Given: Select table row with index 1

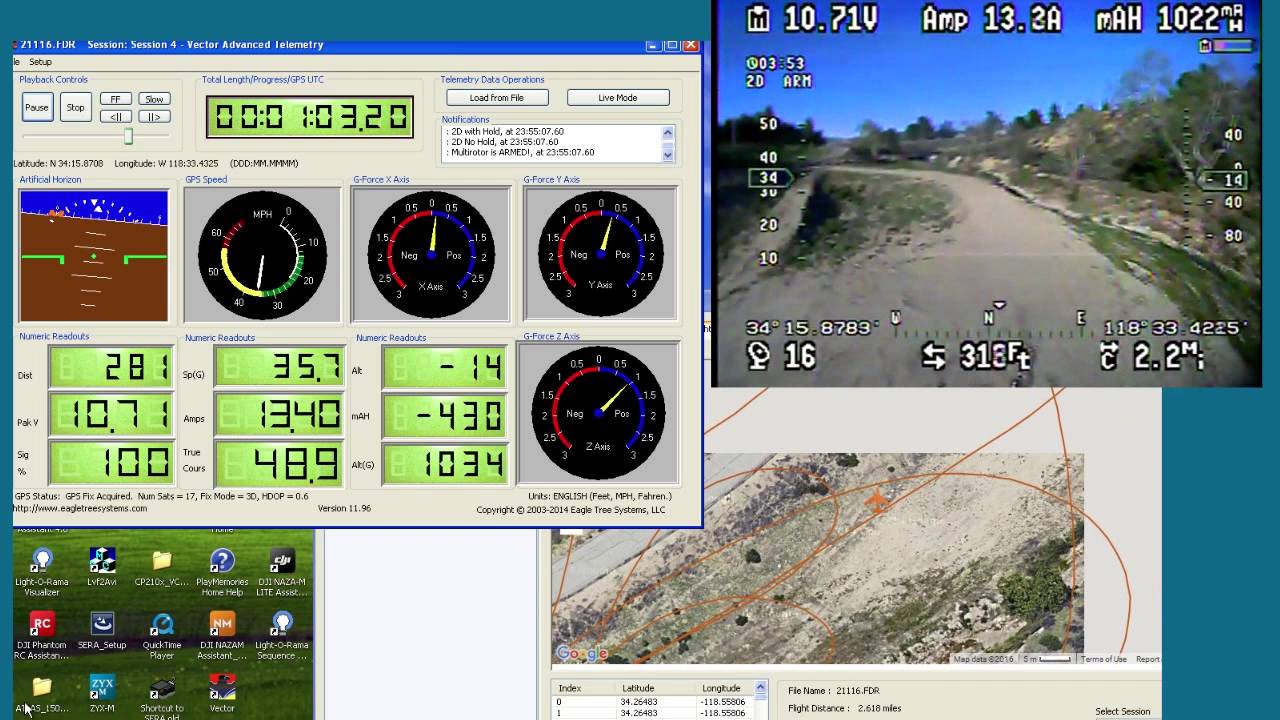Looking at the screenshot, I should 653,714.
